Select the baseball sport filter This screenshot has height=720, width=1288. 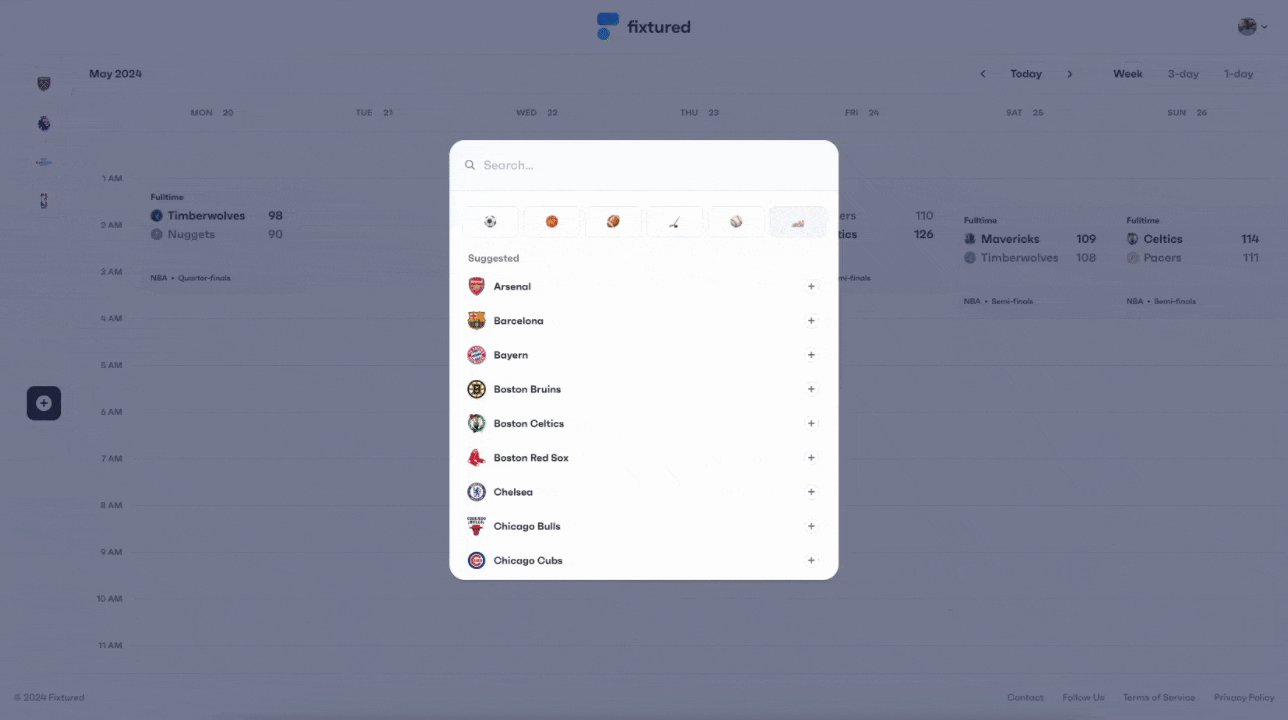736,222
